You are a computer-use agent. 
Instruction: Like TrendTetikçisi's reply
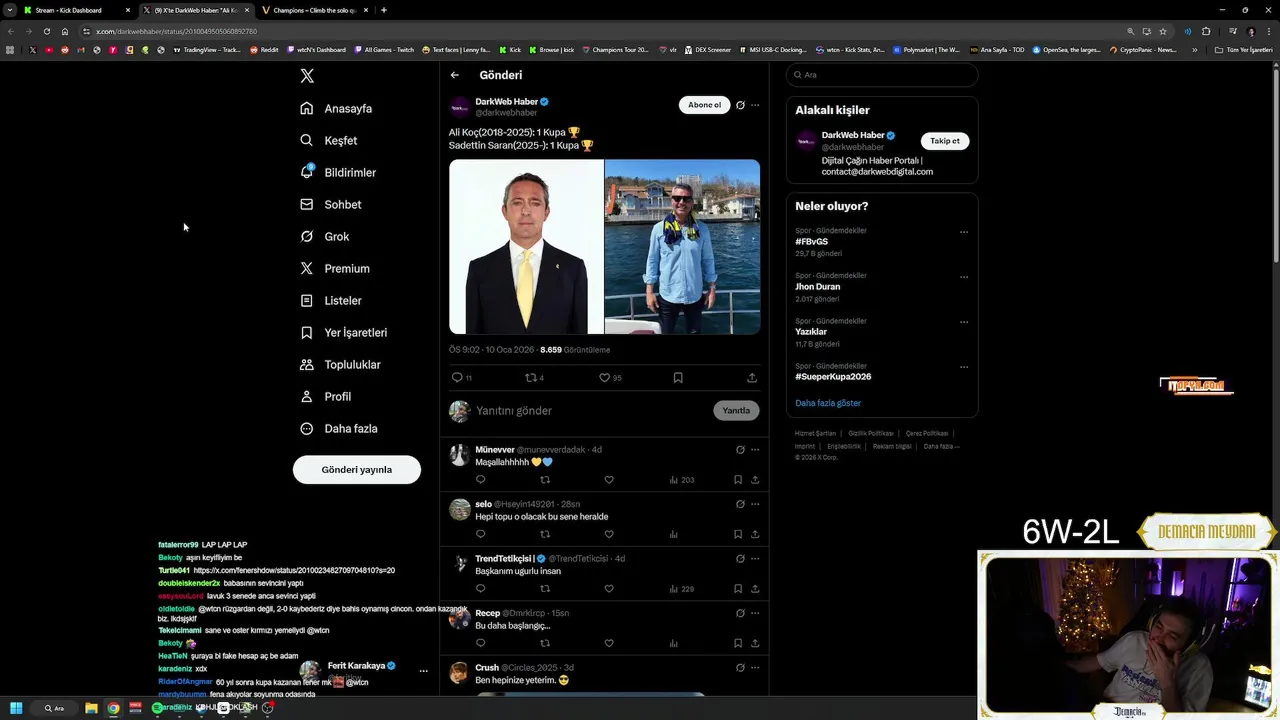609,589
